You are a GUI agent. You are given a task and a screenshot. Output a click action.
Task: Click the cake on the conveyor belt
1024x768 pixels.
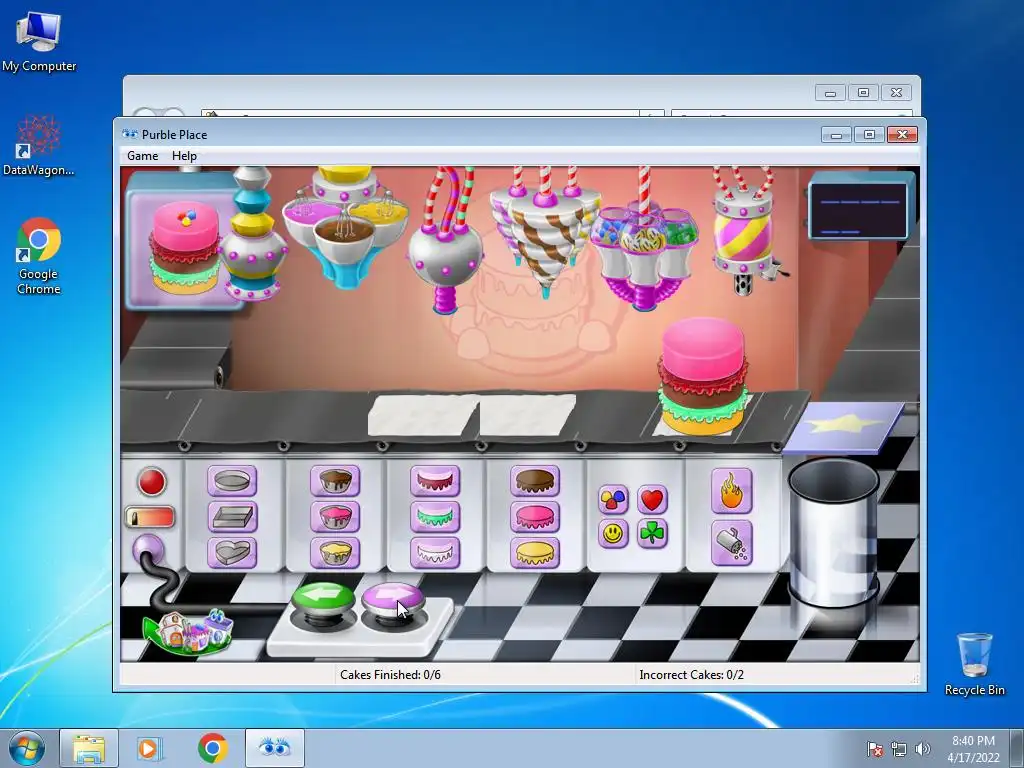pyautogui.click(x=703, y=377)
